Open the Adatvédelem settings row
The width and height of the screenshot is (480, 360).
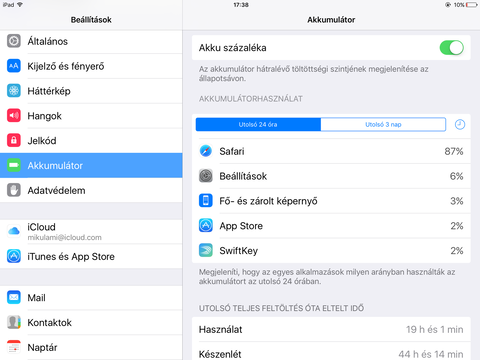pos(91,190)
